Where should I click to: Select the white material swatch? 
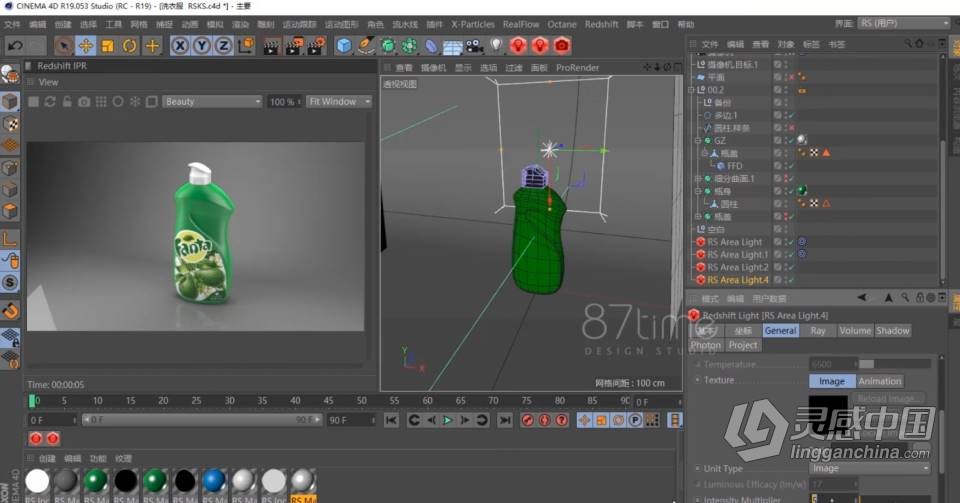pyautogui.click(x=37, y=481)
